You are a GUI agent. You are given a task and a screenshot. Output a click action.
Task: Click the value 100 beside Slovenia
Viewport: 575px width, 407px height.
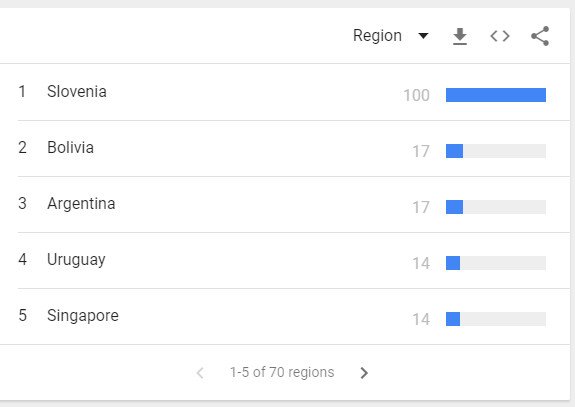click(x=417, y=95)
